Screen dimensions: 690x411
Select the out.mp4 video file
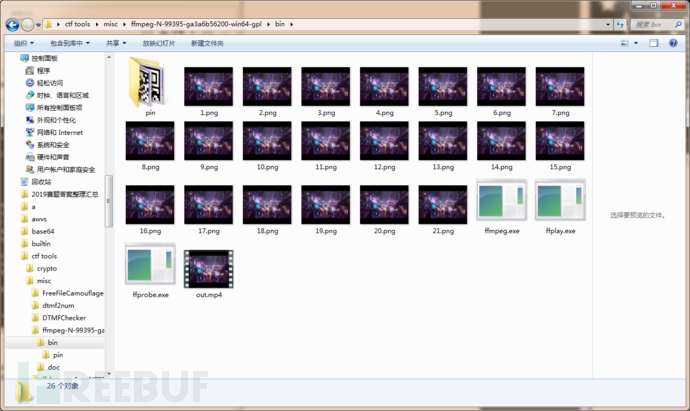(x=209, y=269)
